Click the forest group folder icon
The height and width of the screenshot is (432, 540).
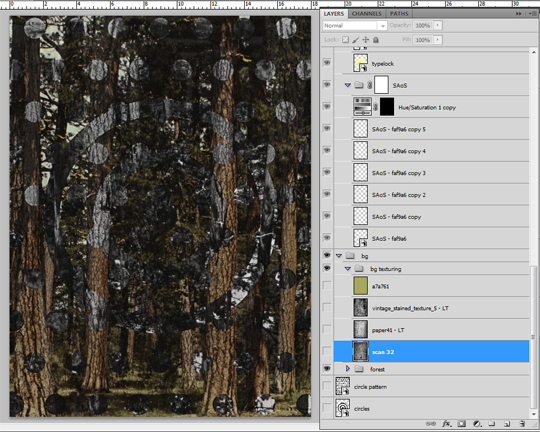[359, 369]
